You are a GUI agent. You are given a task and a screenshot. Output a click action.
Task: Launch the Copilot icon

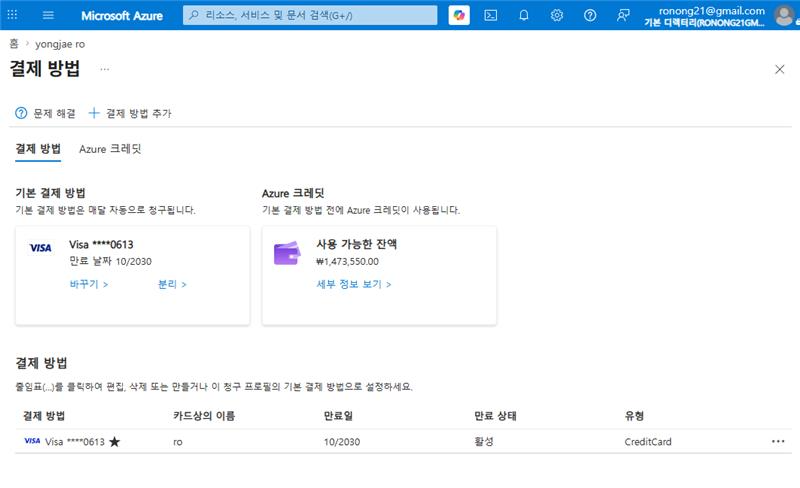(459, 15)
